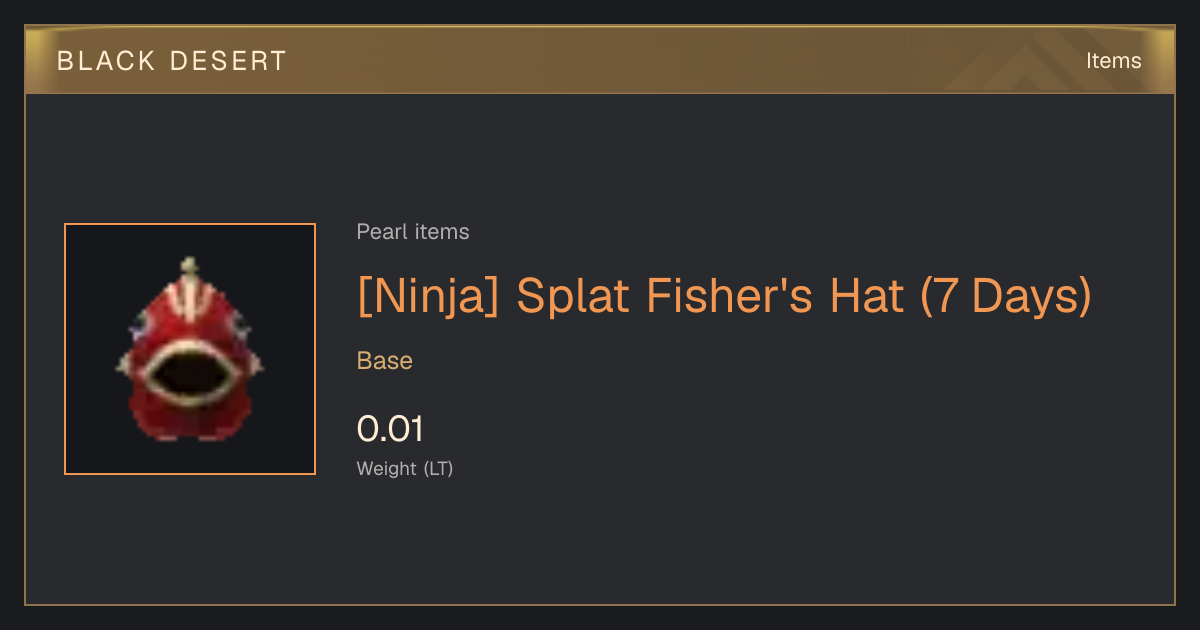Click the gold spike atop the hat
Screen dimensions: 1200x630
pyautogui.click(x=190, y=268)
